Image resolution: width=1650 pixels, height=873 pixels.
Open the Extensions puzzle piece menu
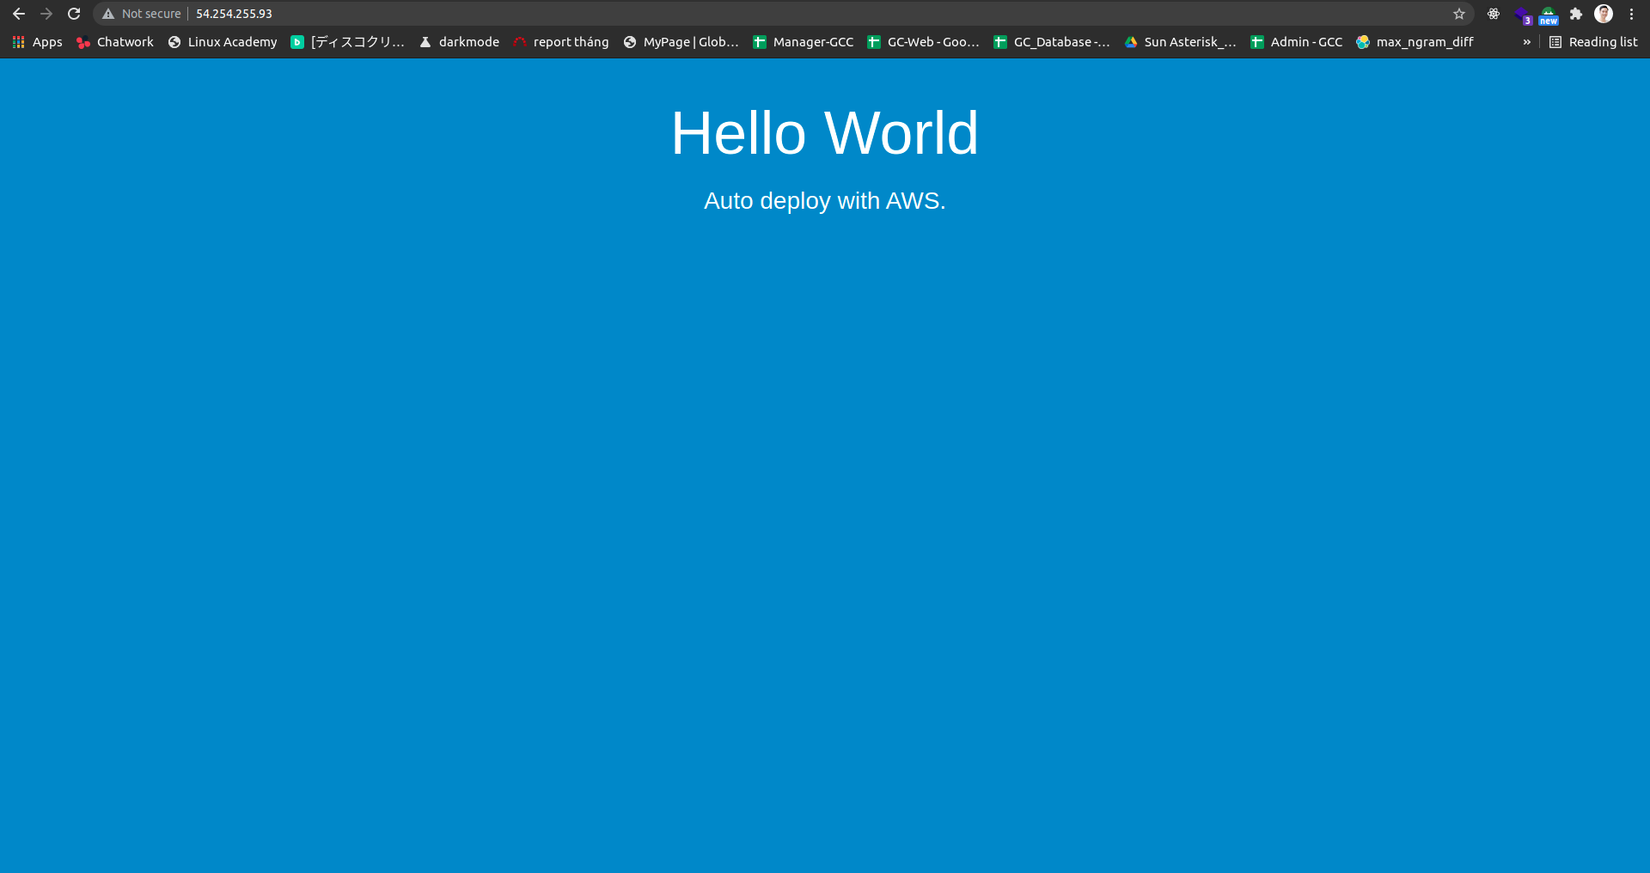click(1576, 14)
